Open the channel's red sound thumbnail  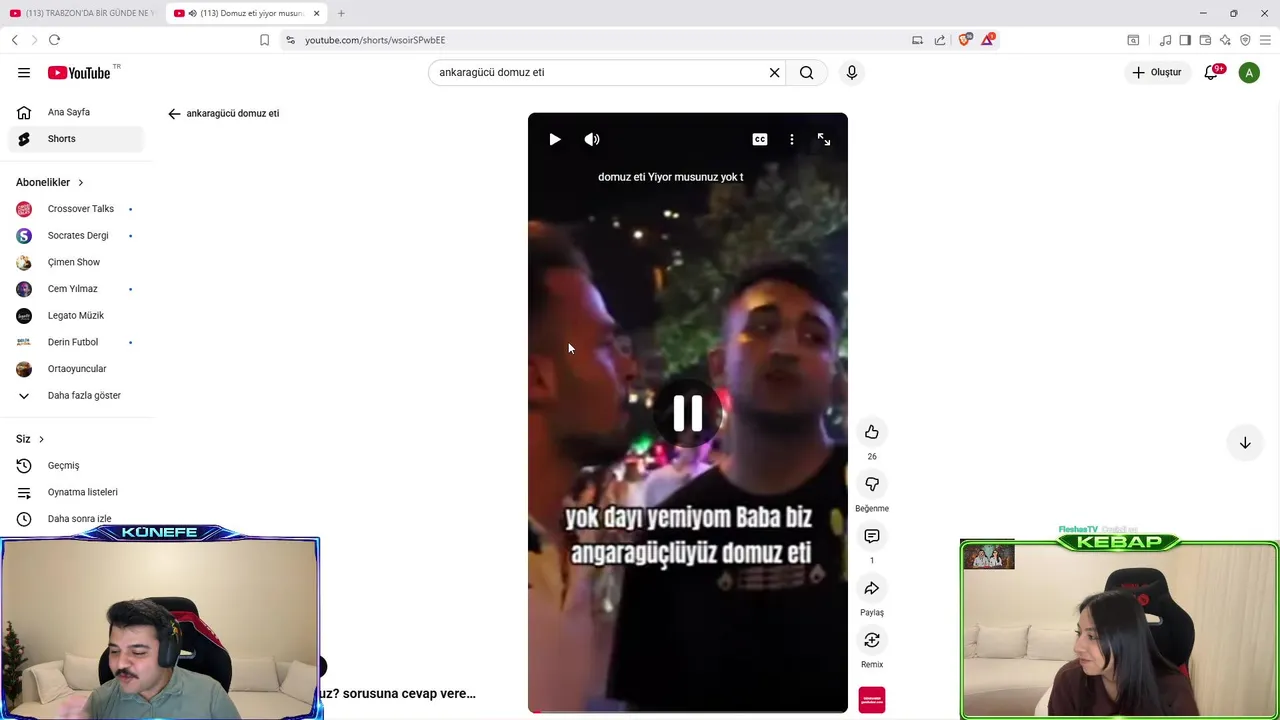[x=872, y=700]
